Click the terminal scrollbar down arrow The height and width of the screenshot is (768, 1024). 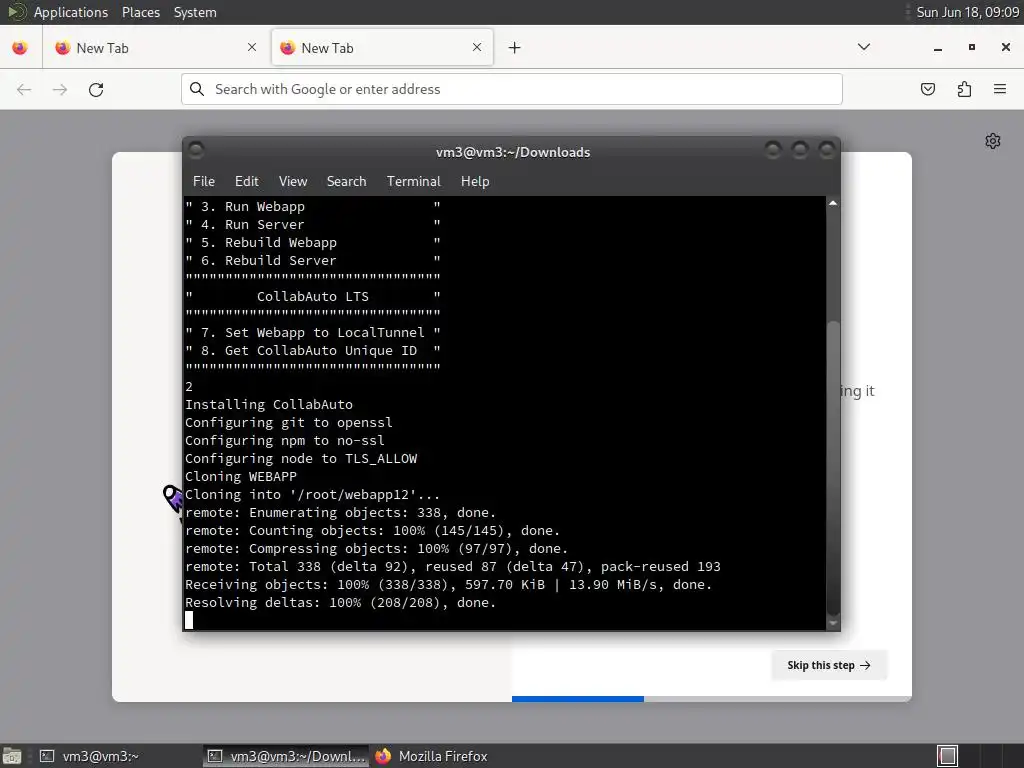[x=833, y=623]
